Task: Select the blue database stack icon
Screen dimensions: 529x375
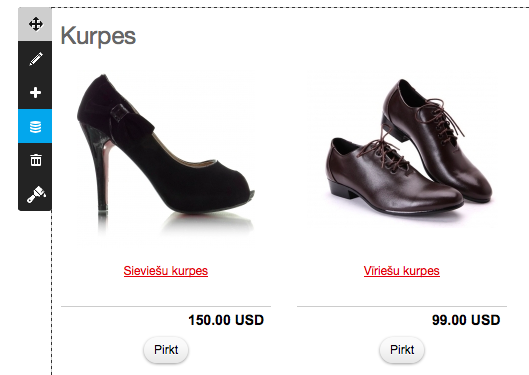Action: click(35, 126)
